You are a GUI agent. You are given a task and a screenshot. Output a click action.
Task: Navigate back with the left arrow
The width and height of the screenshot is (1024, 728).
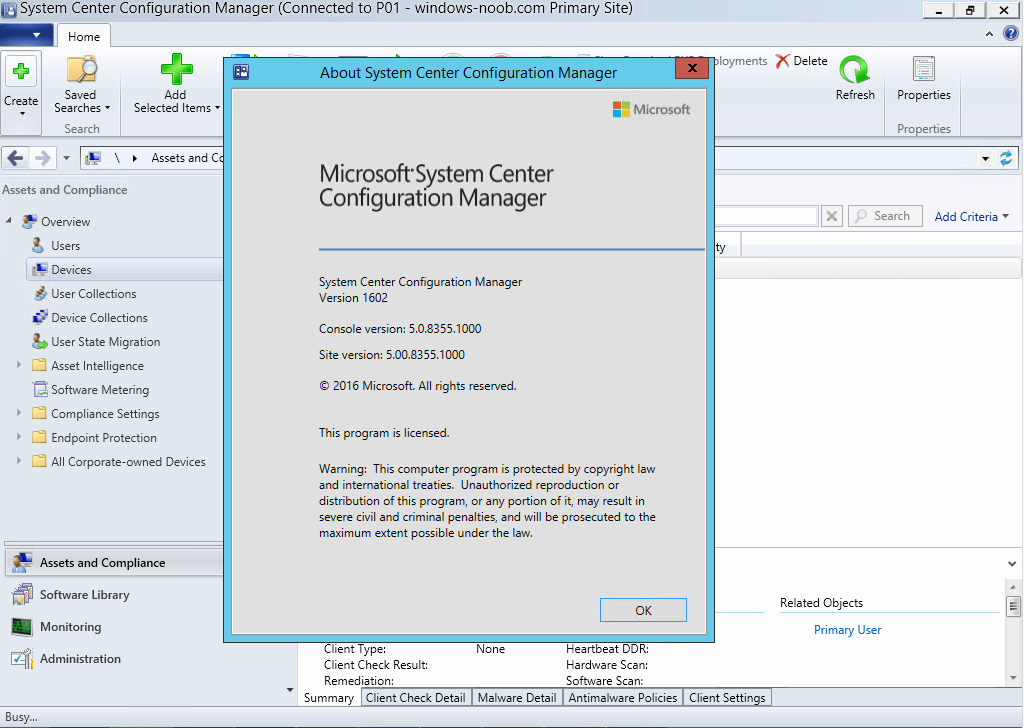coord(16,158)
